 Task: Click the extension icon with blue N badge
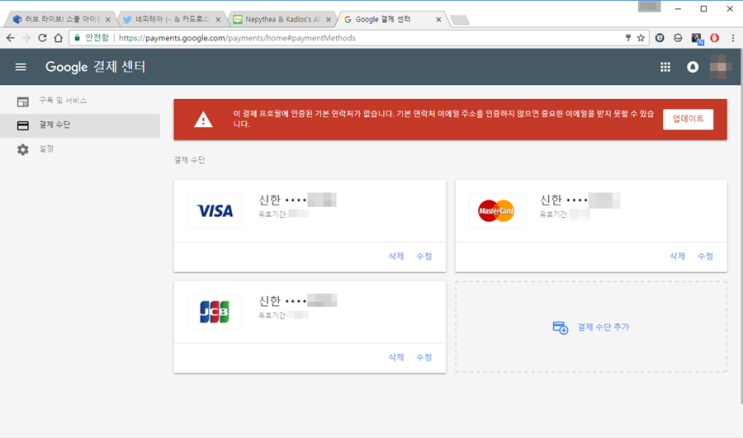[x=697, y=38]
